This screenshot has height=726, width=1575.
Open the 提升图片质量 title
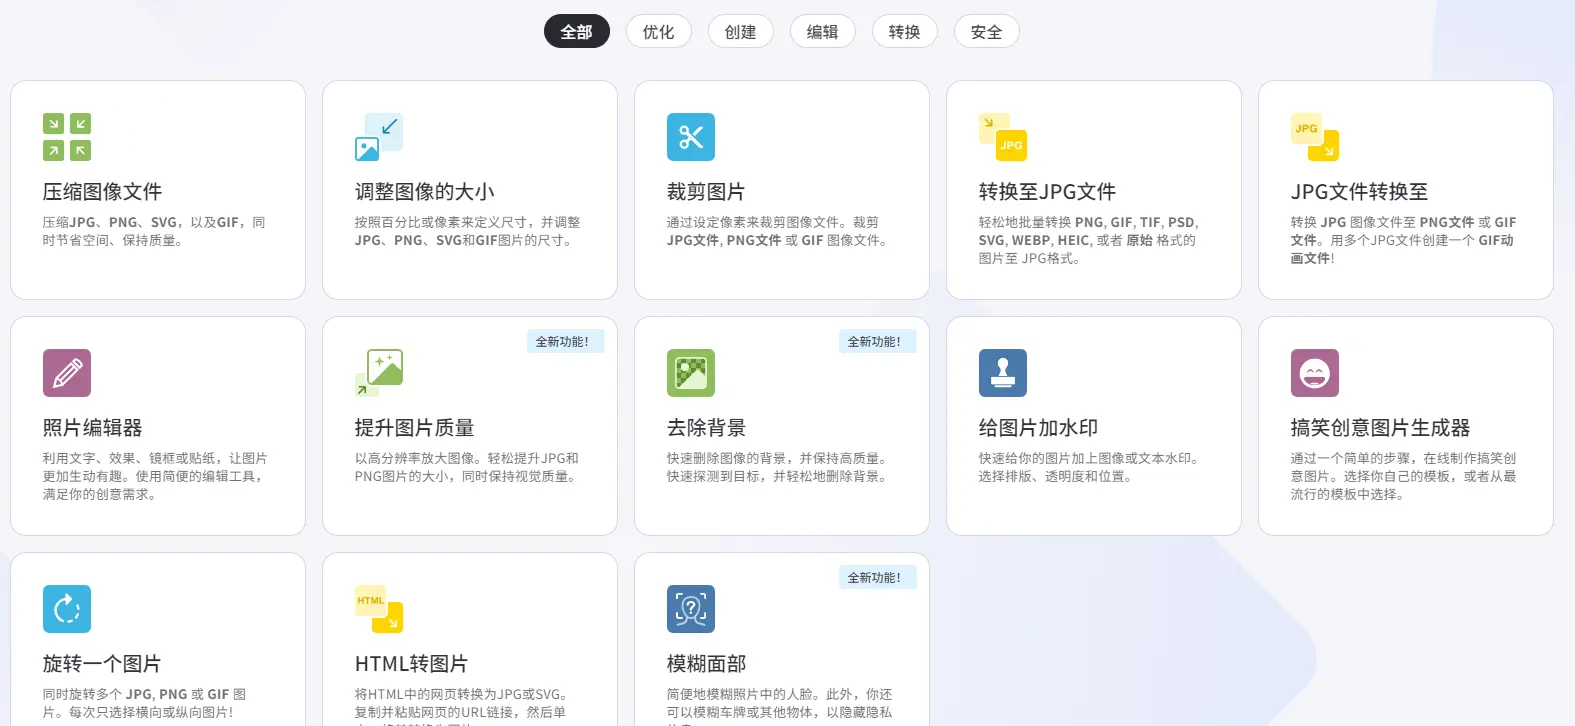(414, 428)
